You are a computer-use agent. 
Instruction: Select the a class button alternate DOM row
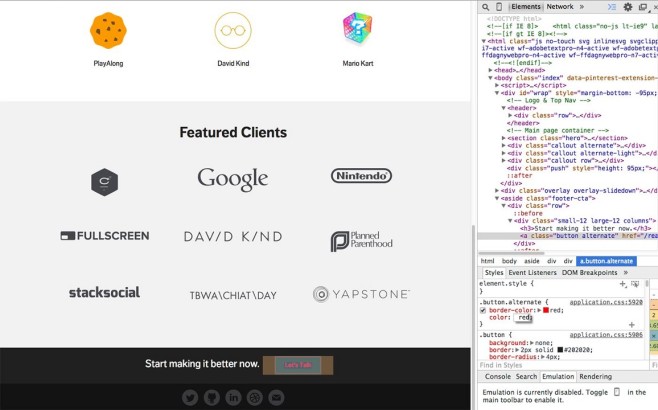(567, 236)
